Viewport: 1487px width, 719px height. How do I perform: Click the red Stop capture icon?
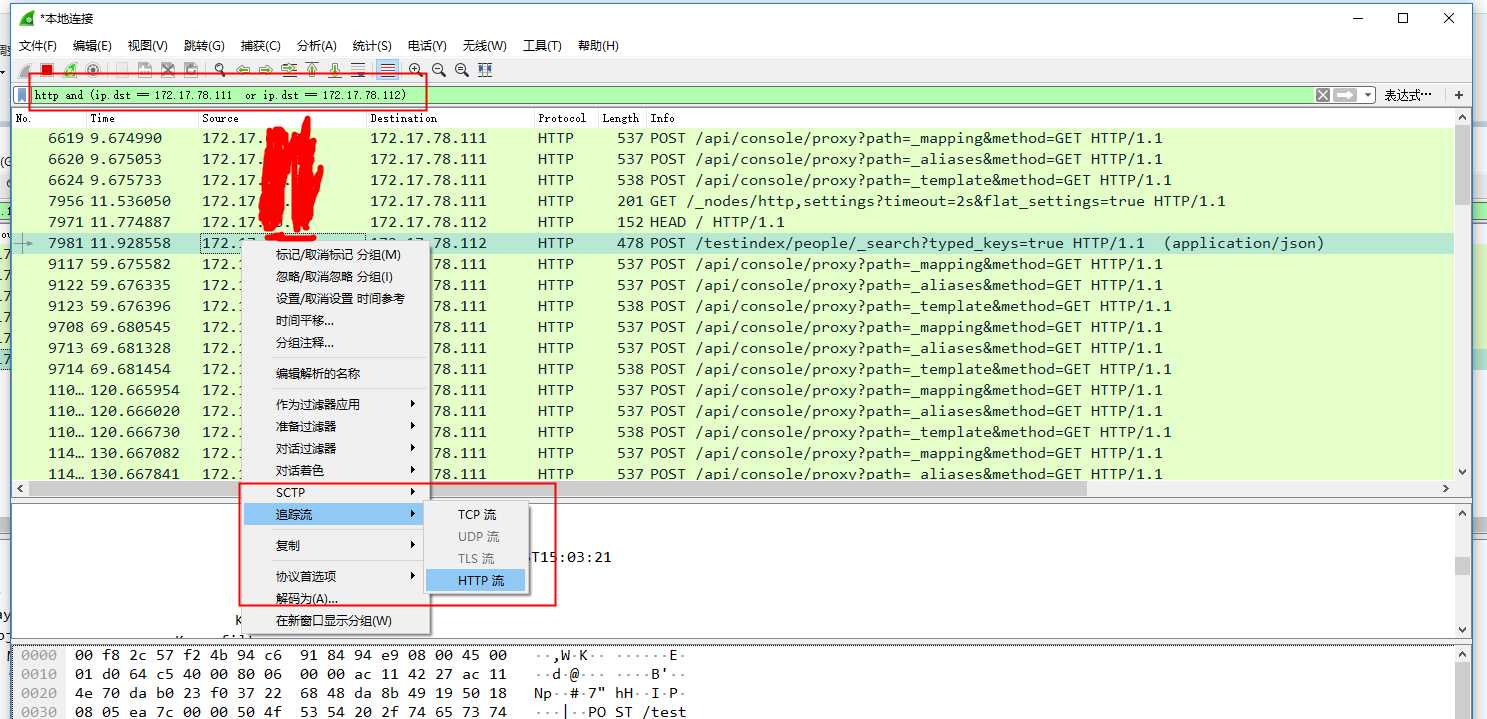(x=47, y=70)
